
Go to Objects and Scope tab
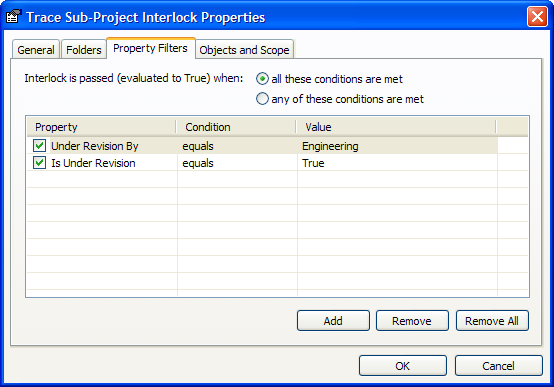coord(244,50)
